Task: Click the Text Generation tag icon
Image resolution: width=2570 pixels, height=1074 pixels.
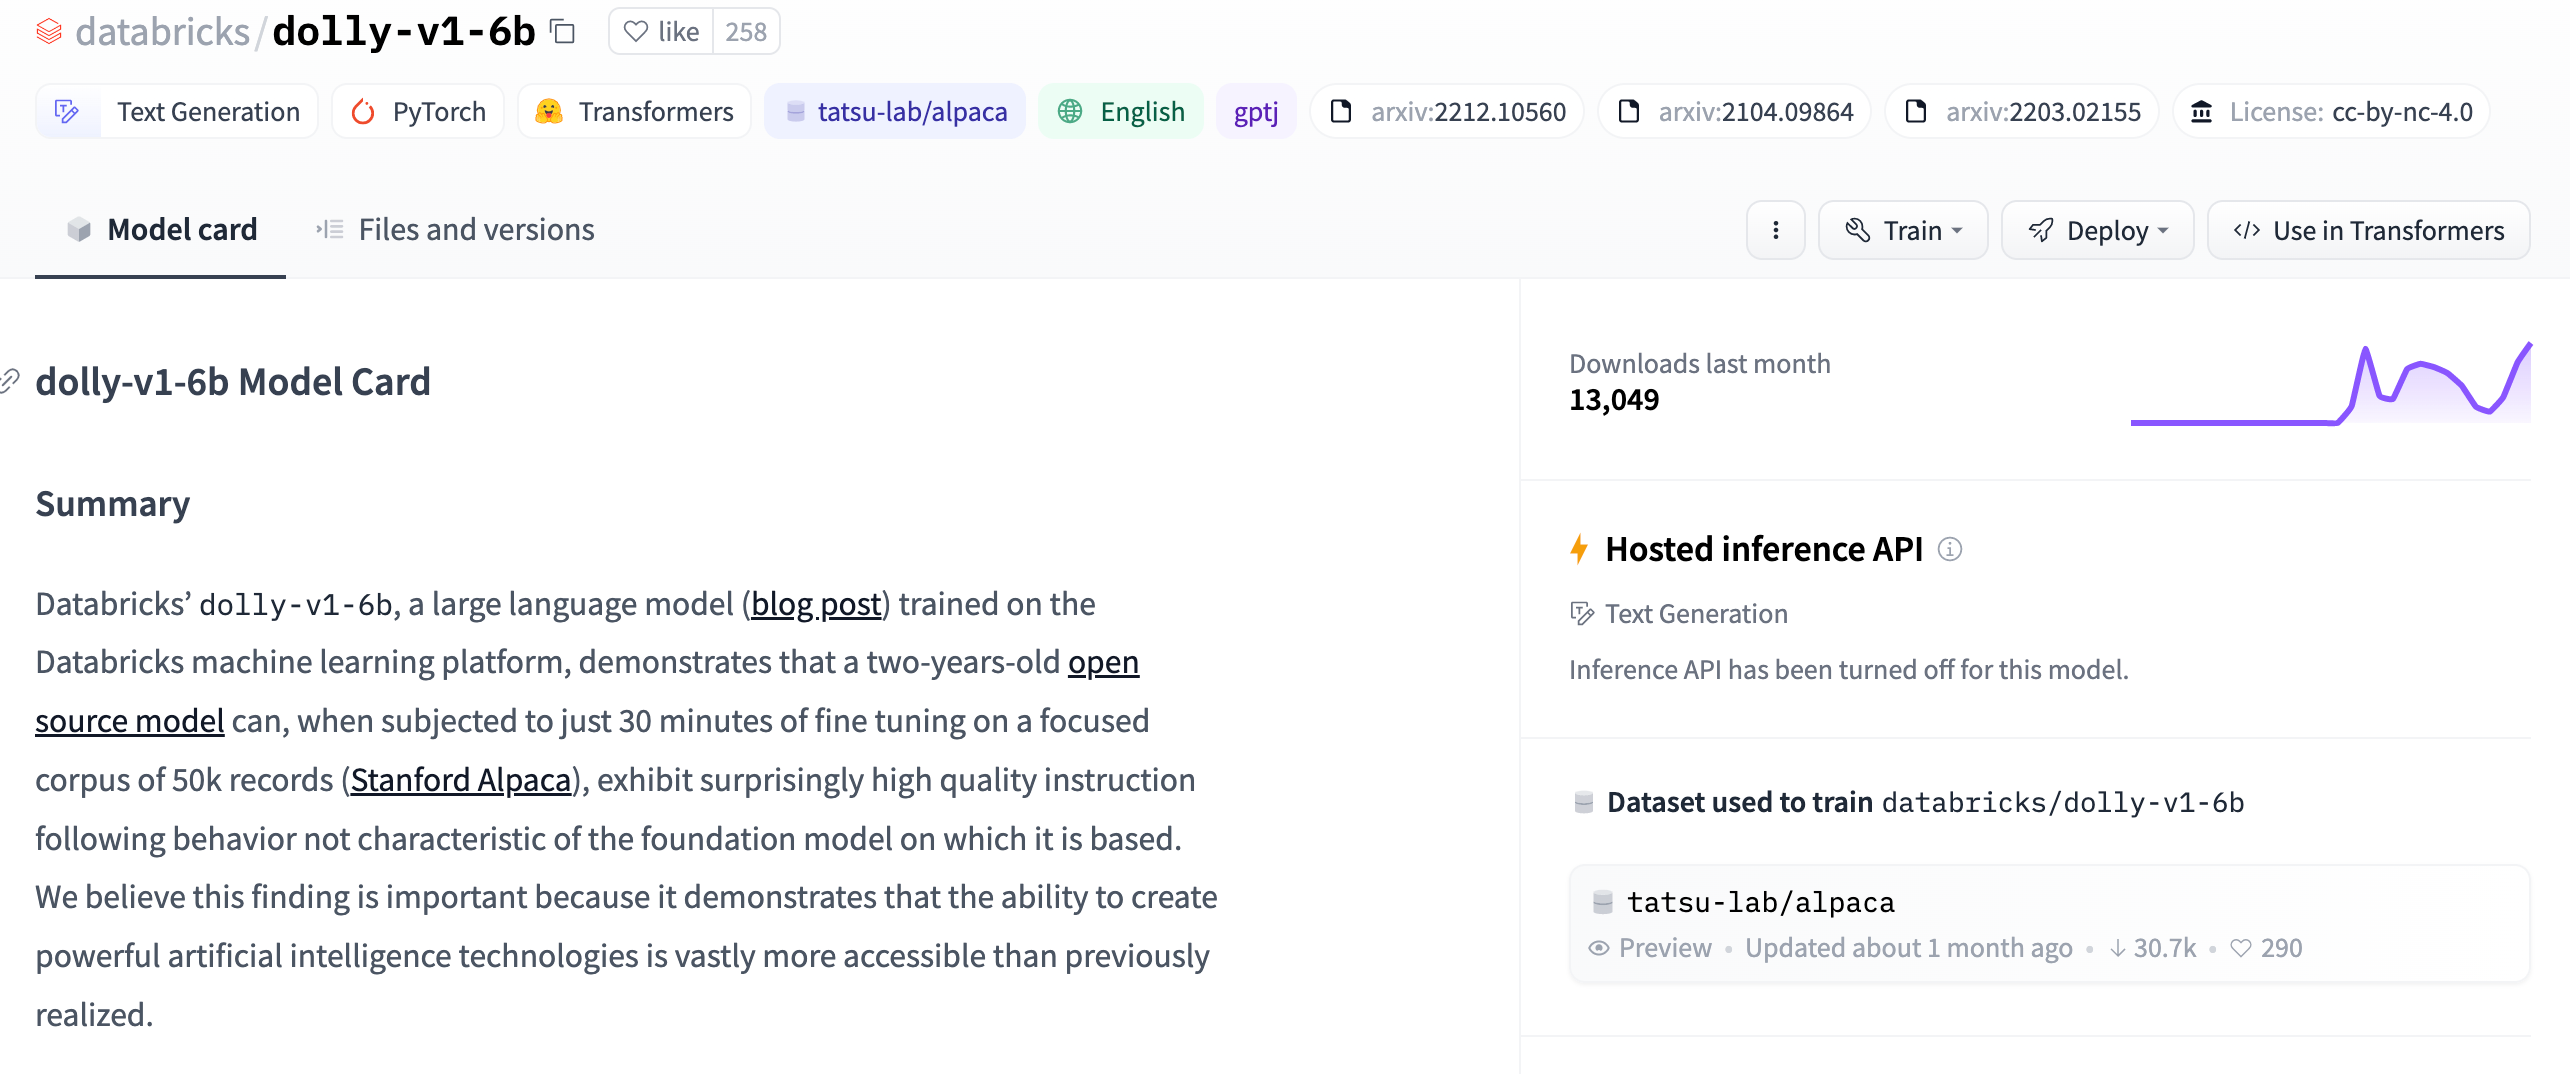Action: pos(67,111)
